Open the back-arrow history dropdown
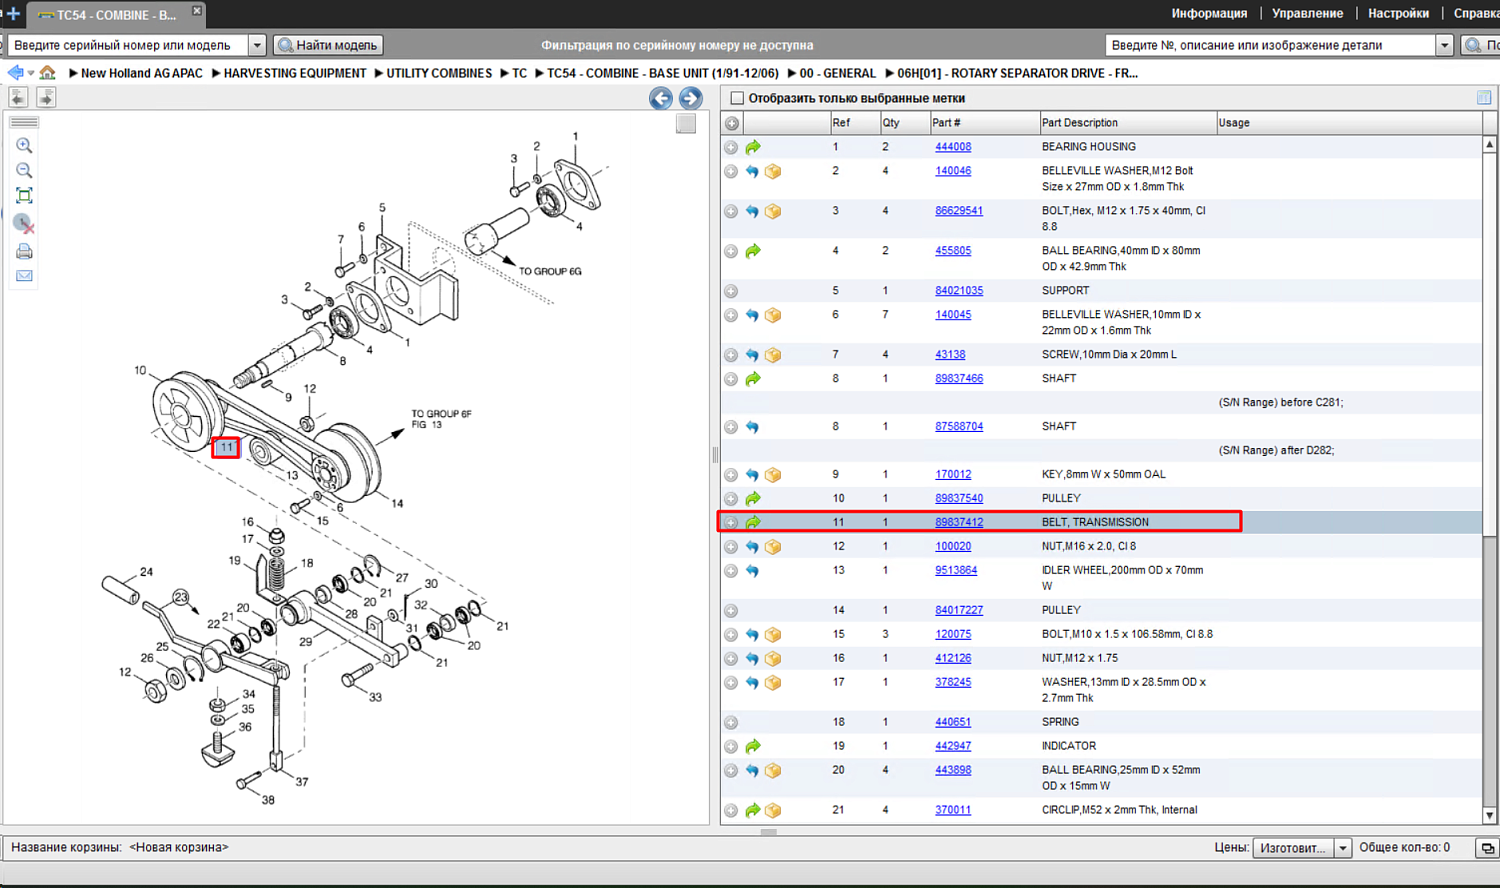The height and width of the screenshot is (888, 1500). (31, 73)
